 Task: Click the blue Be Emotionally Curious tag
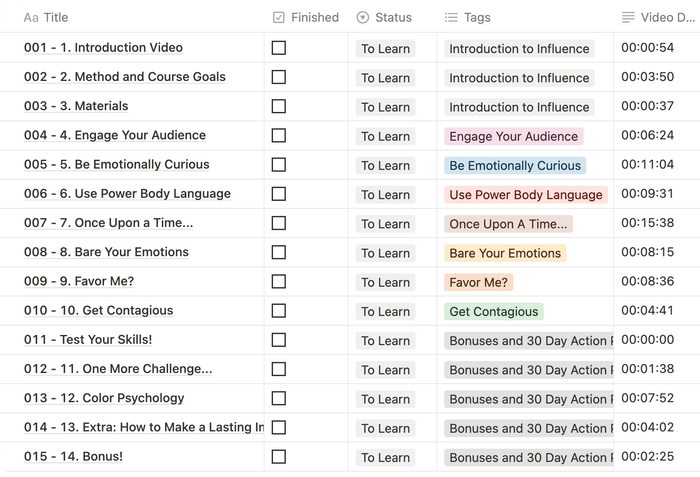click(515, 165)
